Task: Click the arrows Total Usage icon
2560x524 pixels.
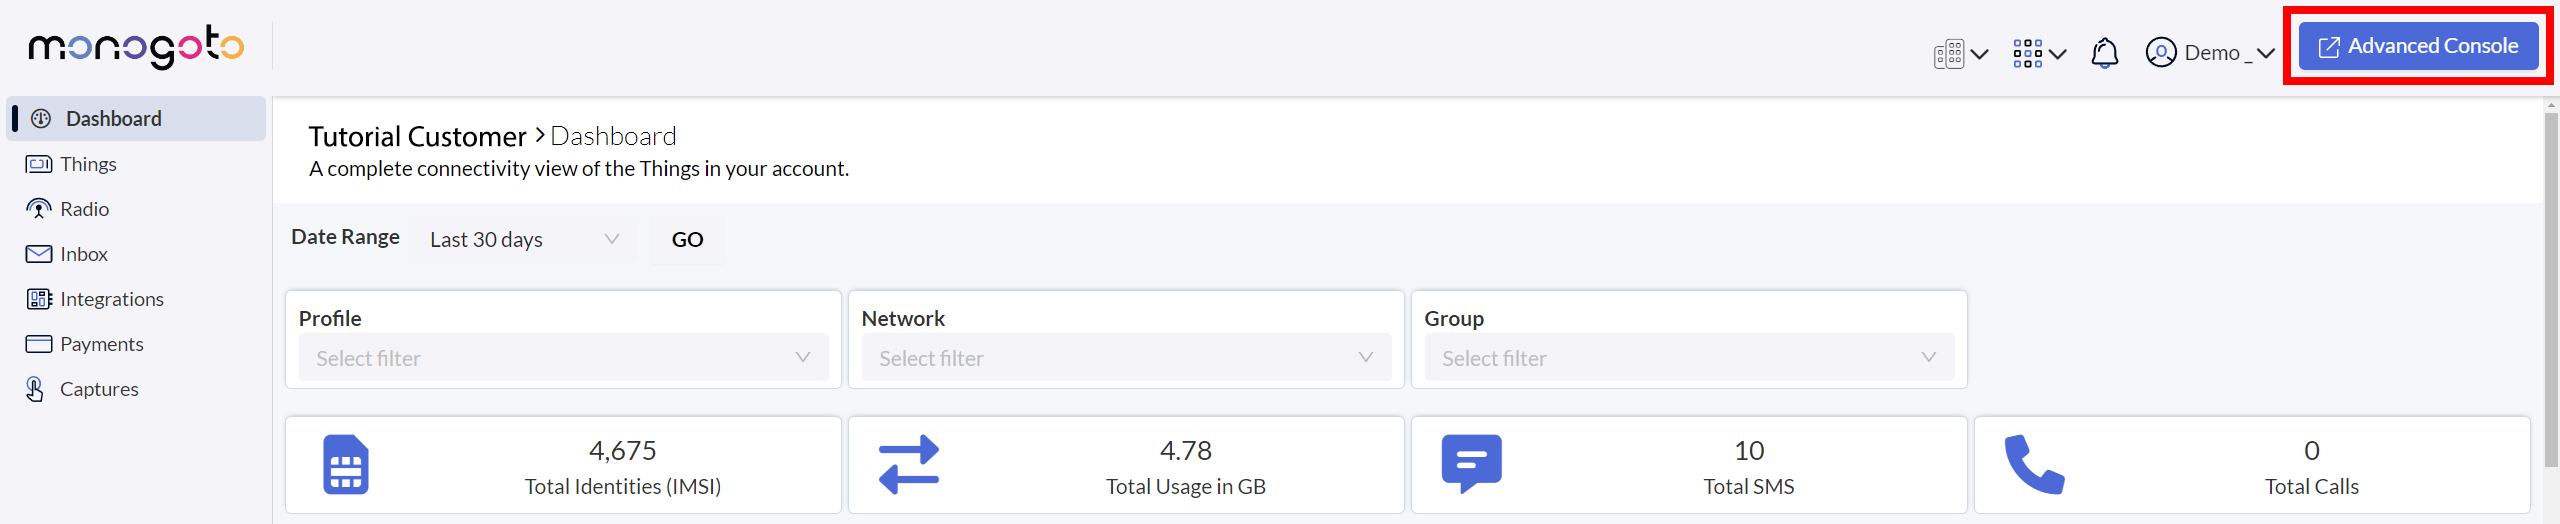Action: tap(909, 465)
